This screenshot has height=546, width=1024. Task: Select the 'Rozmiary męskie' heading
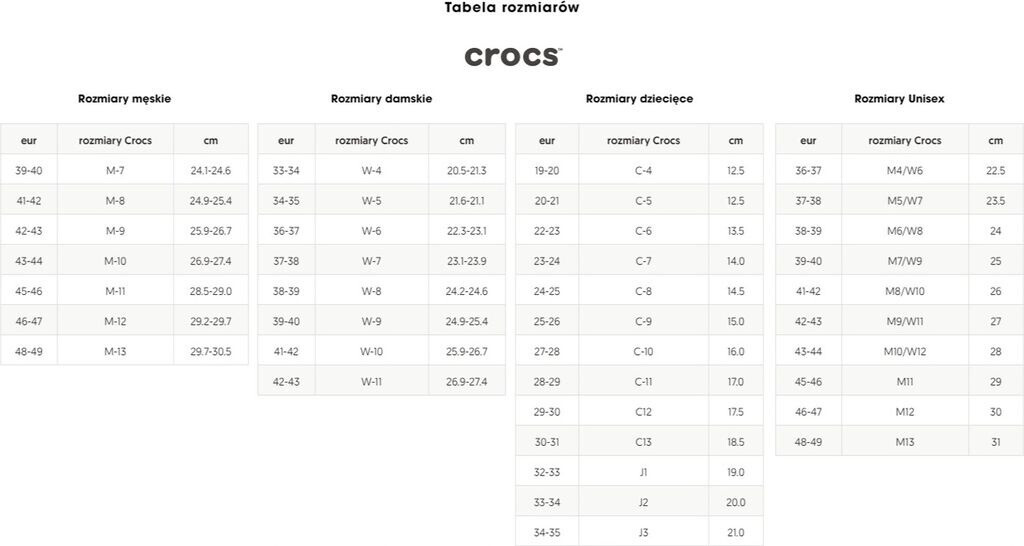pos(124,99)
